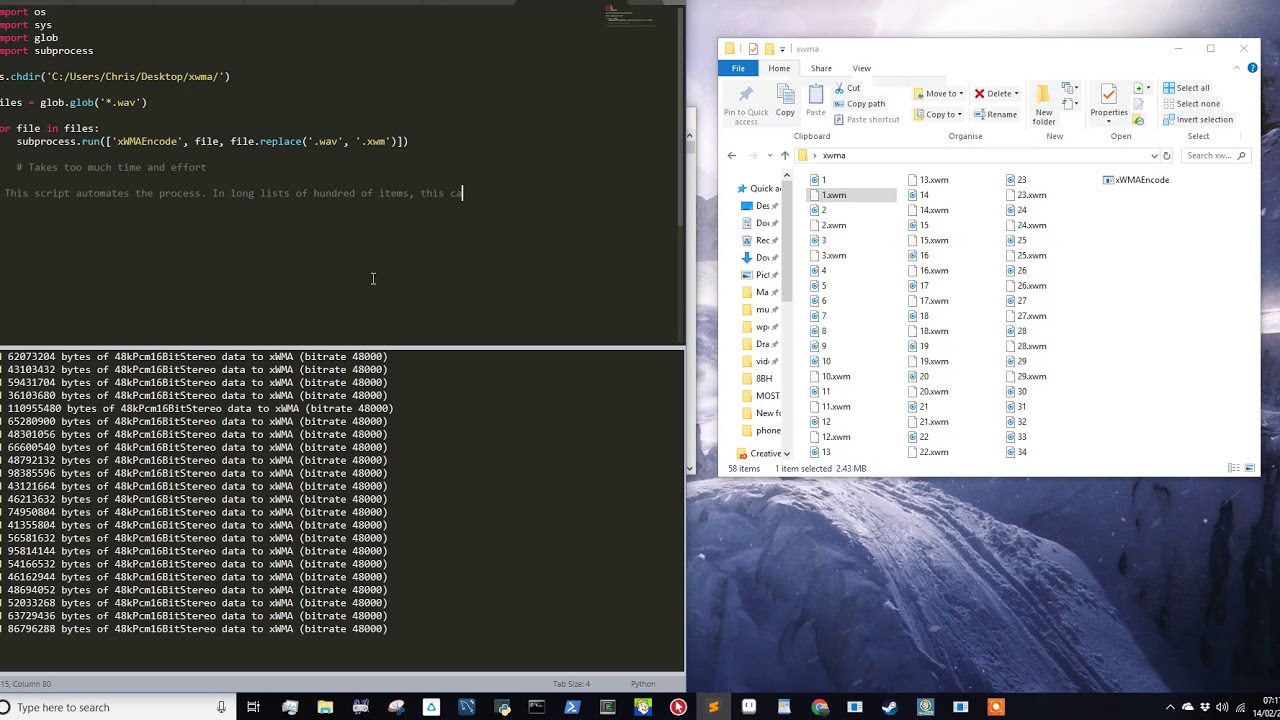
Task: Open the Share ribbon tab
Action: (x=821, y=68)
